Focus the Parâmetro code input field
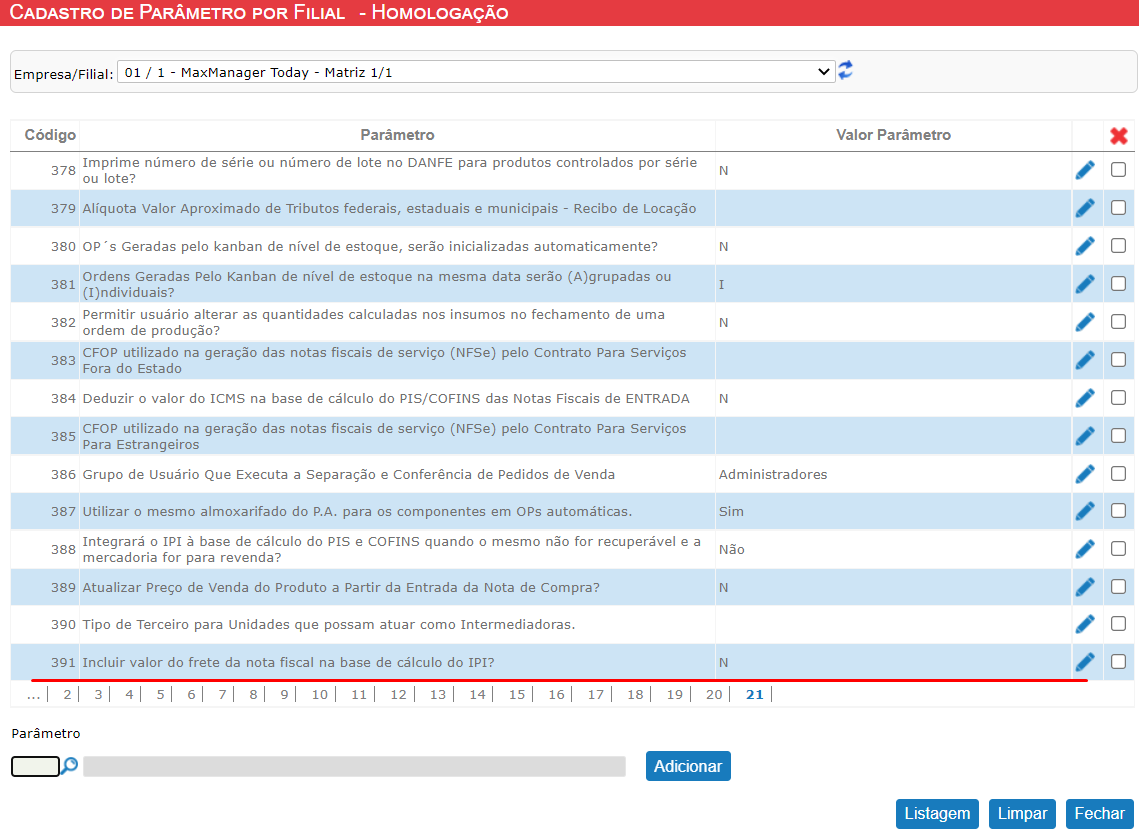The height and width of the screenshot is (837, 1139). click(x=35, y=767)
